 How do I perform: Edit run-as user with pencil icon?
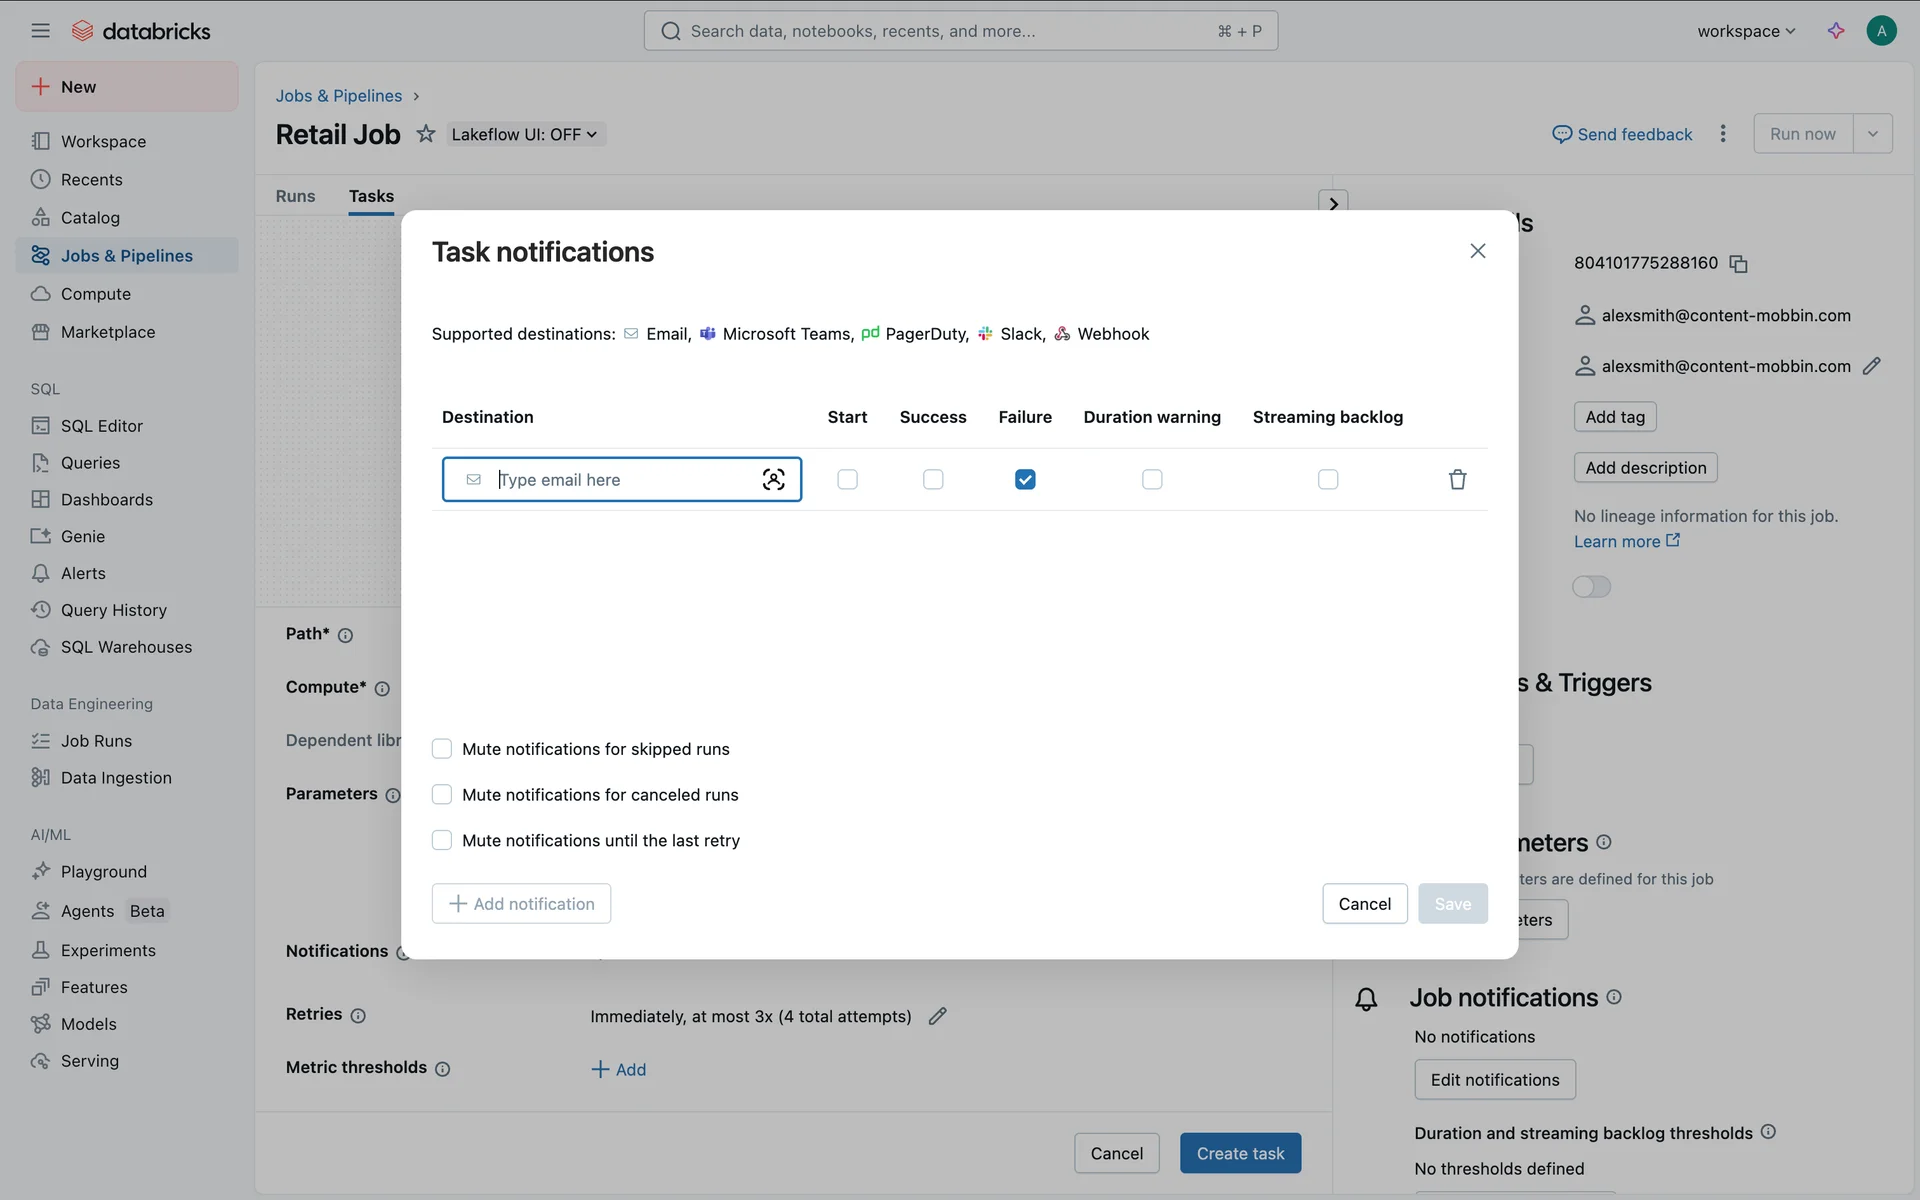[x=1872, y=366]
